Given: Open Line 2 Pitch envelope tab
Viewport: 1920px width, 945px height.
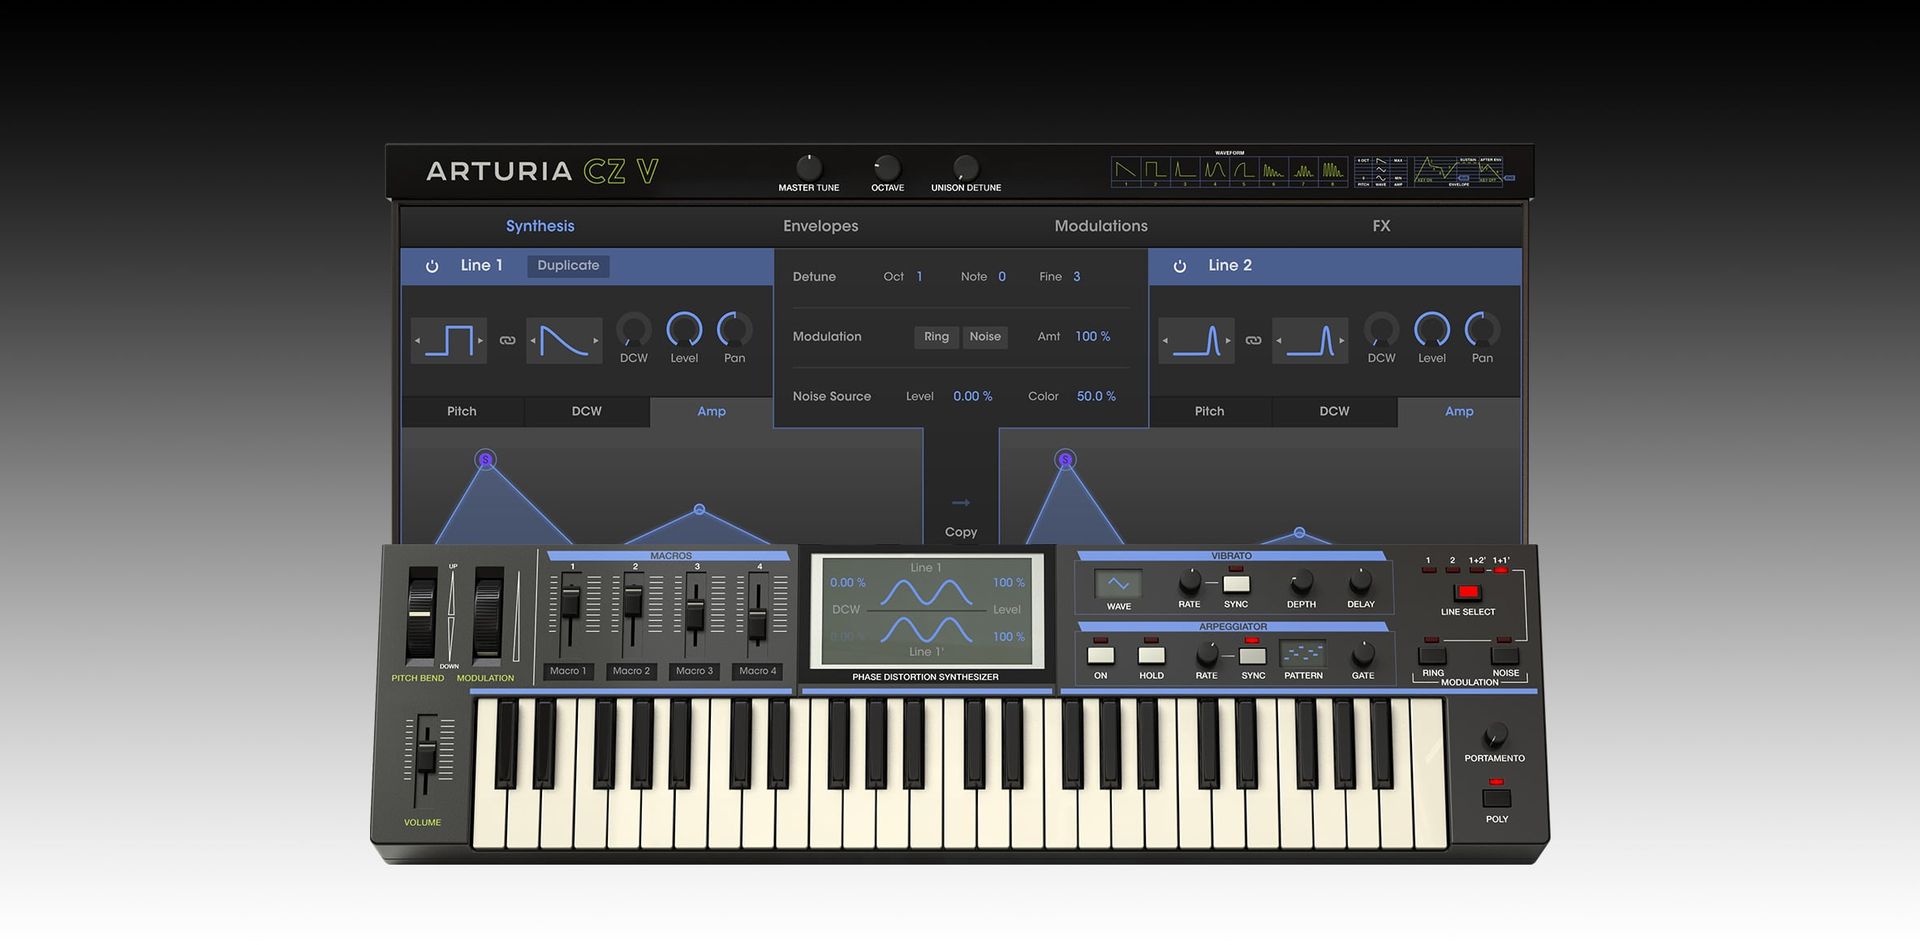Looking at the screenshot, I should click(1209, 411).
